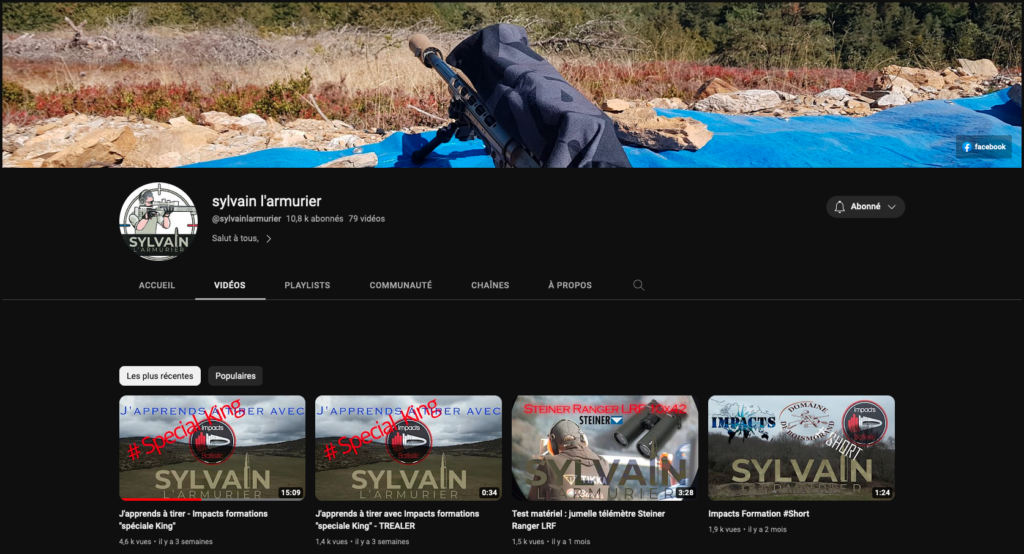Viewport: 1024px width, 554px height.
Task: Click title 'Impacts Formation #Short'
Action: [x=759, y=513]
